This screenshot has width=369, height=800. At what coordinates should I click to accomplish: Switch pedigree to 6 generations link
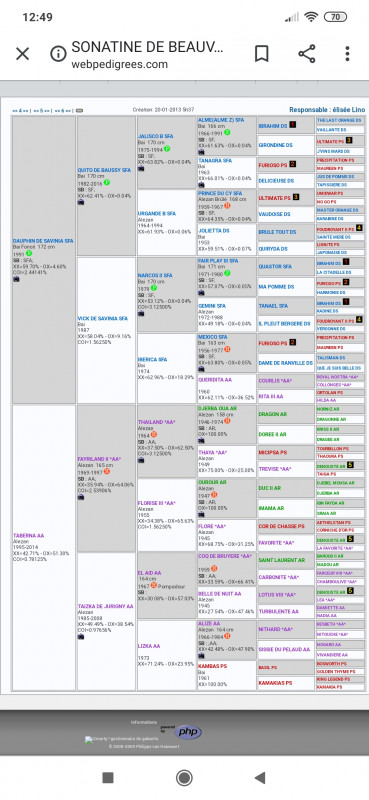[63, 110]
